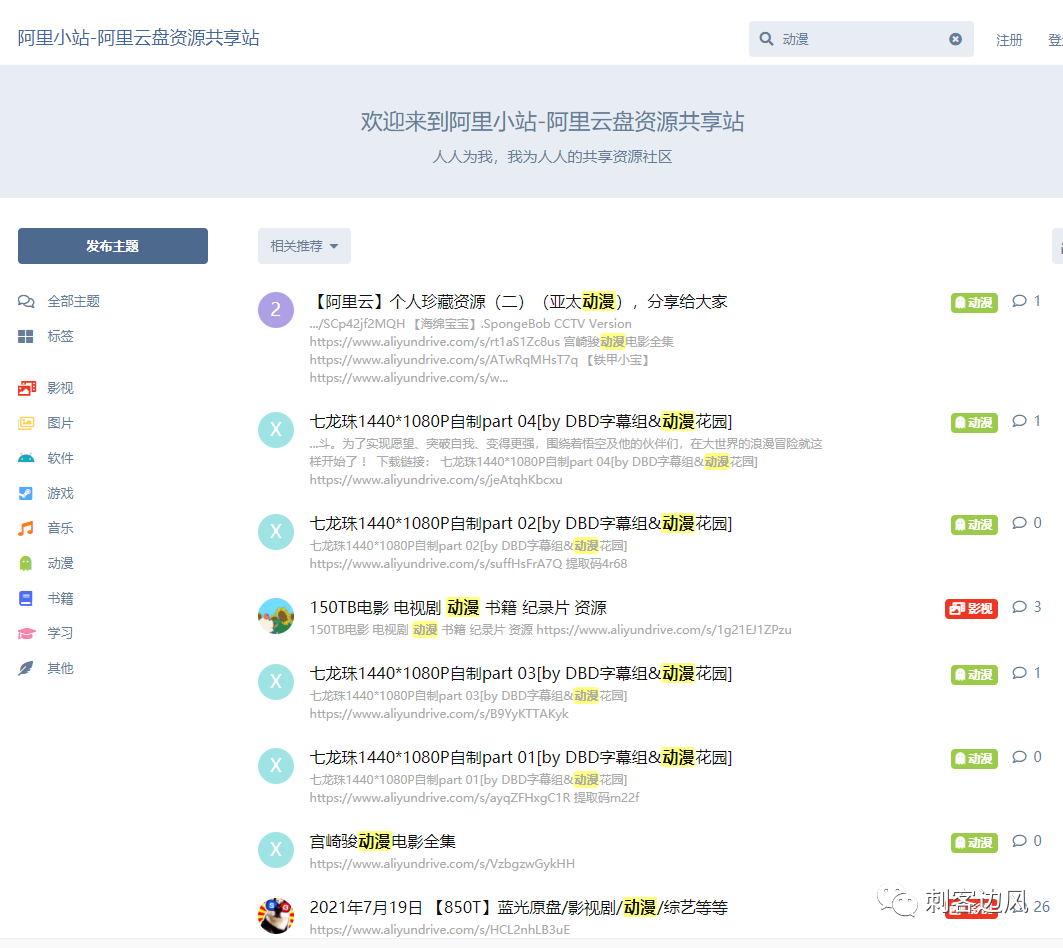Click text https://www.aliyundrive.com/s/HCL2nhLB3uE

pos(440,930)
